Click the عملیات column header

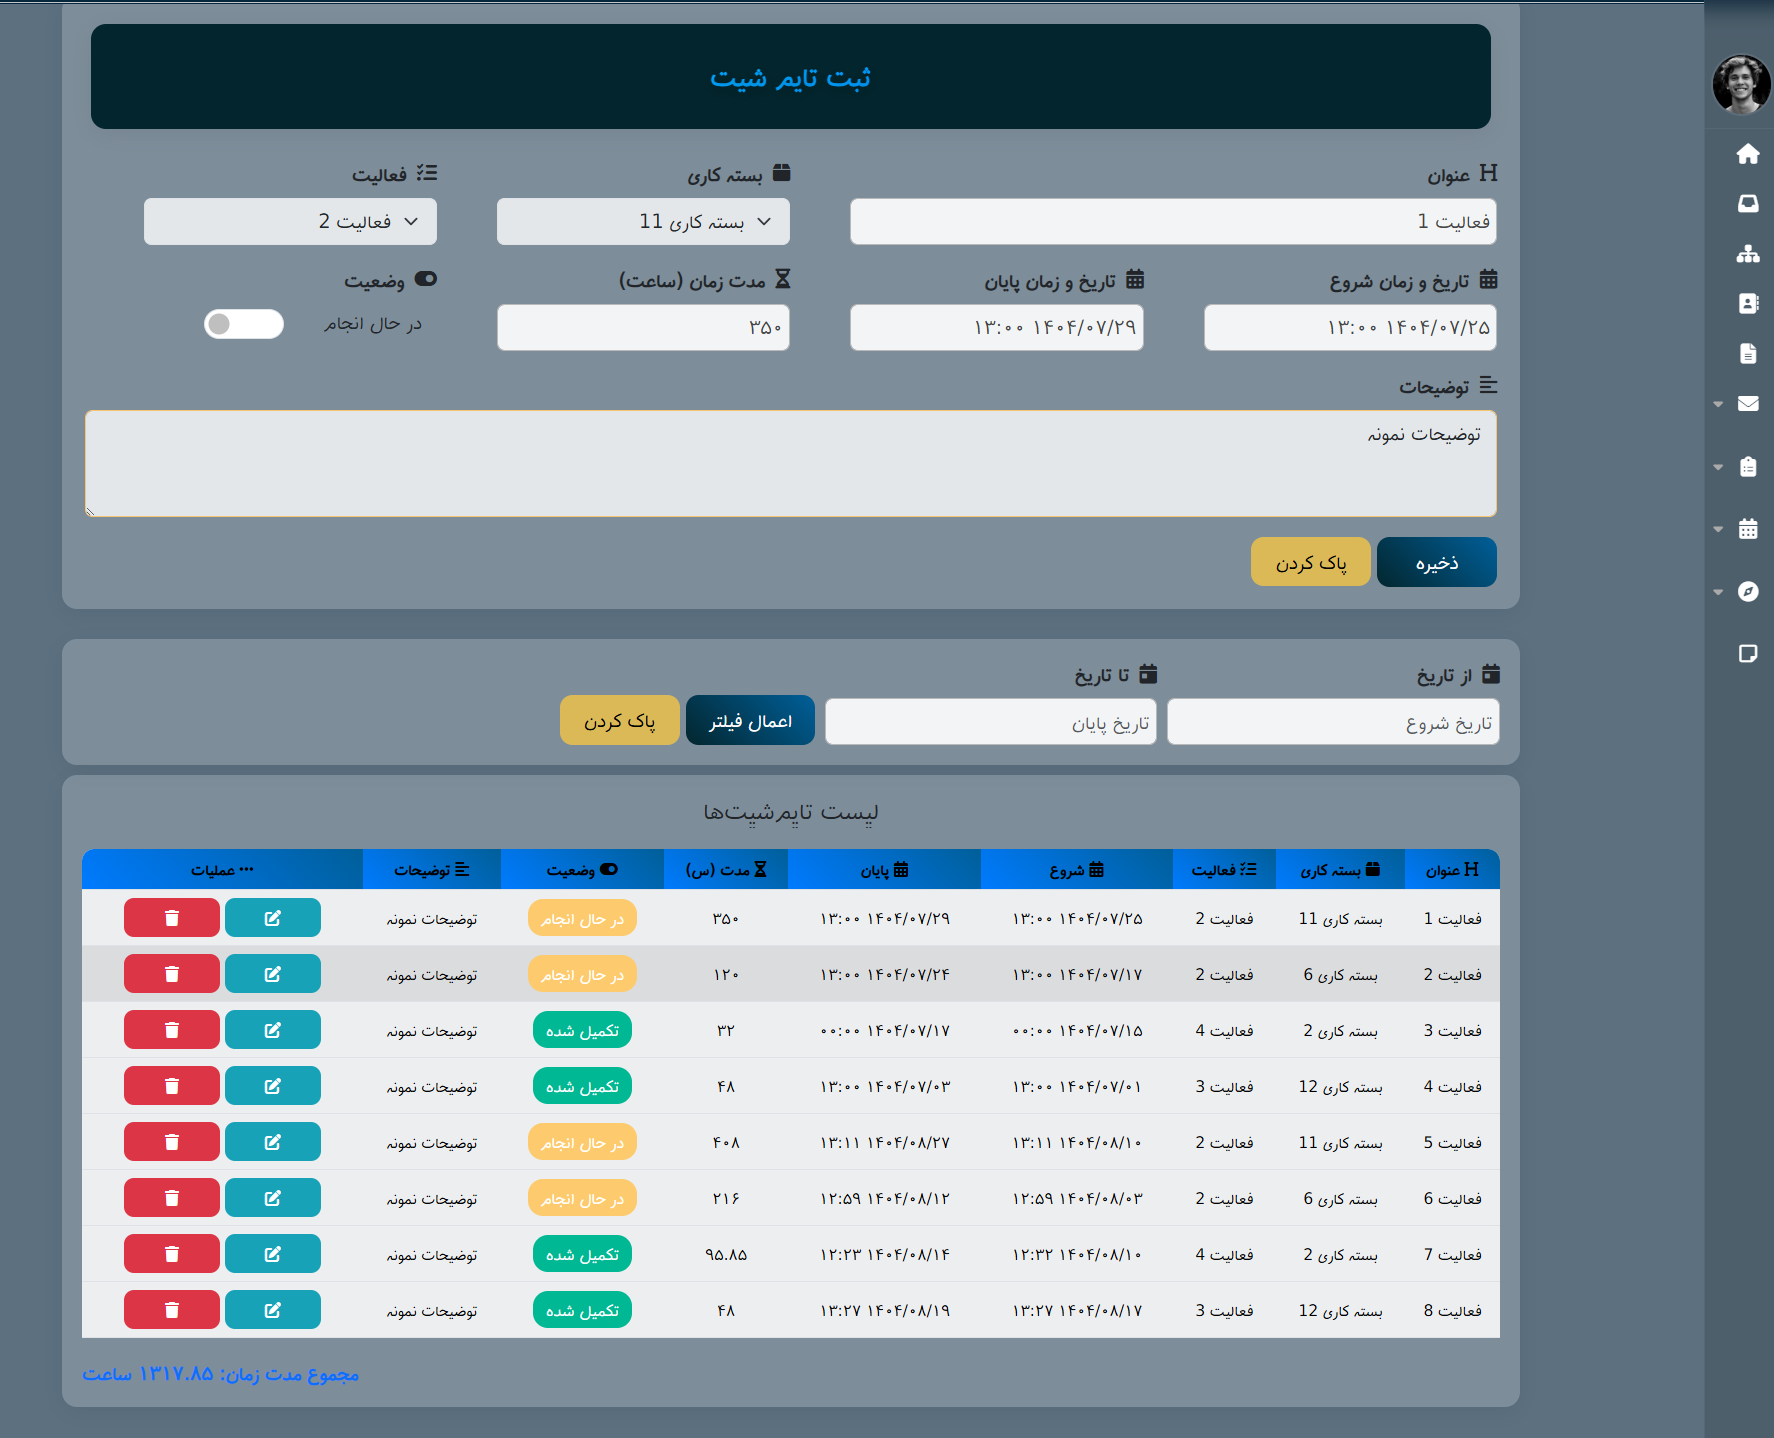[222, 869]
